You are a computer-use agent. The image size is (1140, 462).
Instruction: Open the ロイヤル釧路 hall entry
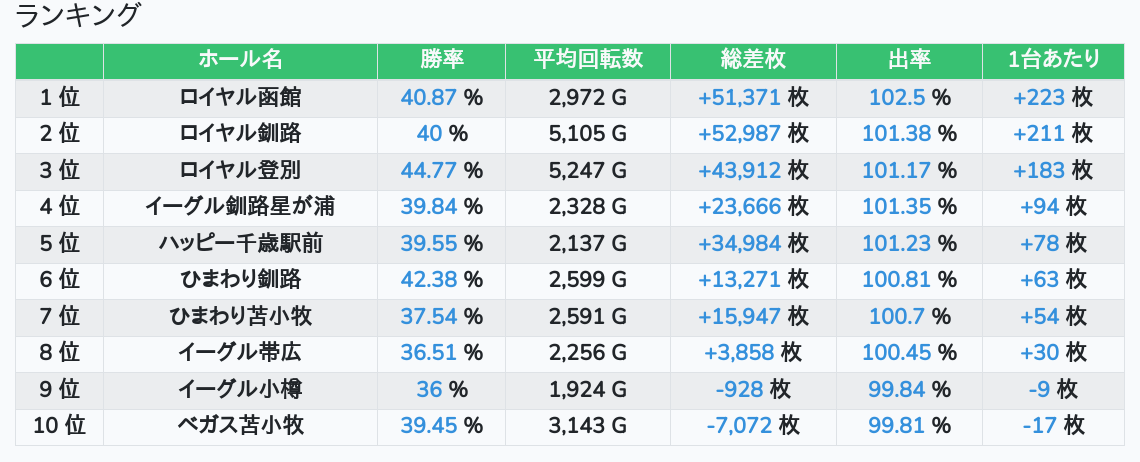(240, 134)
